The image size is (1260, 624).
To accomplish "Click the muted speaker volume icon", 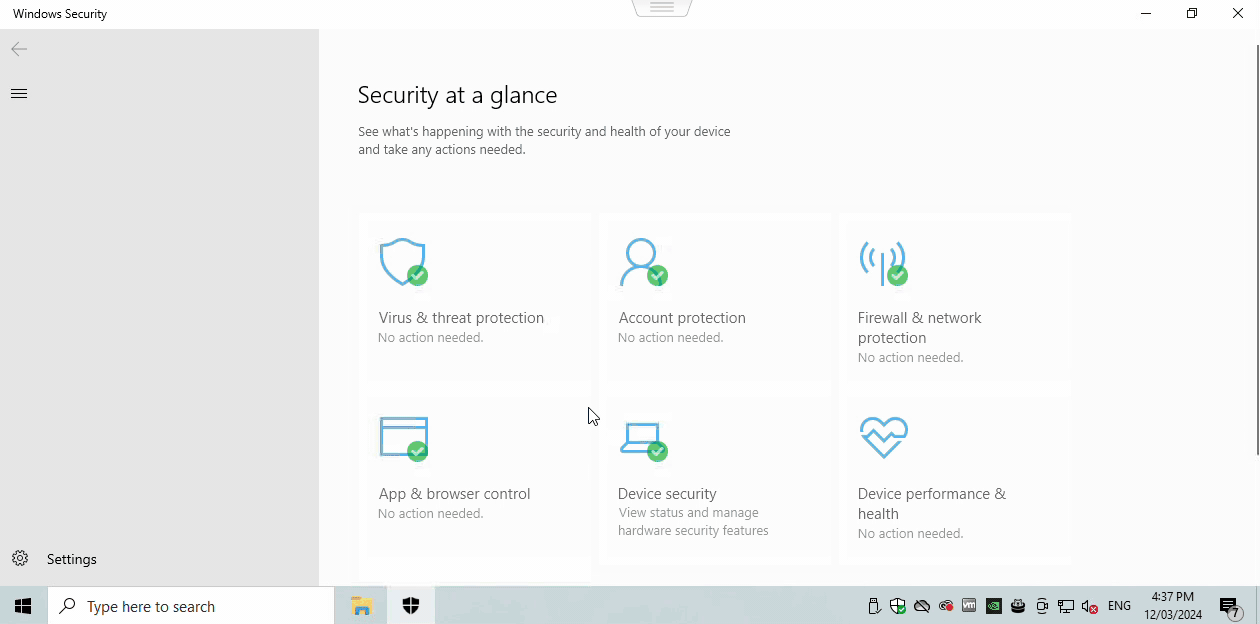I will 1090,606.
